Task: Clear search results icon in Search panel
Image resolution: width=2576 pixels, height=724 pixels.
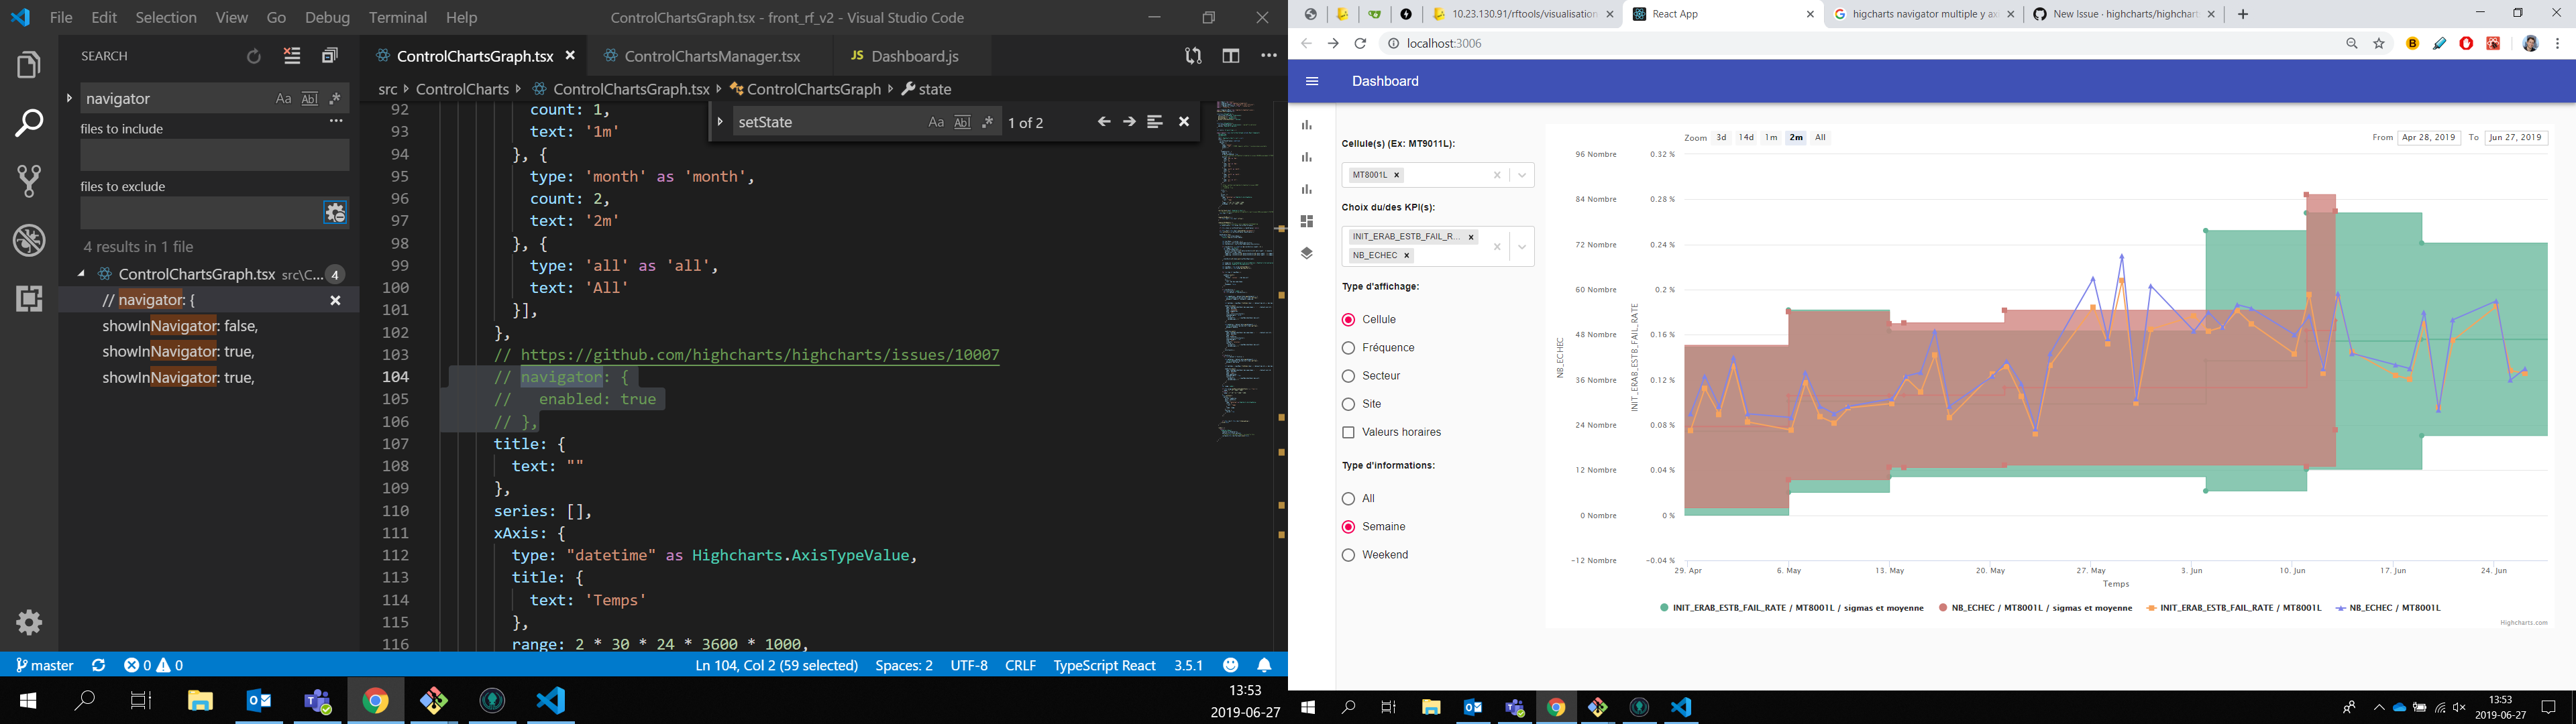Action: tap(292, 57)
